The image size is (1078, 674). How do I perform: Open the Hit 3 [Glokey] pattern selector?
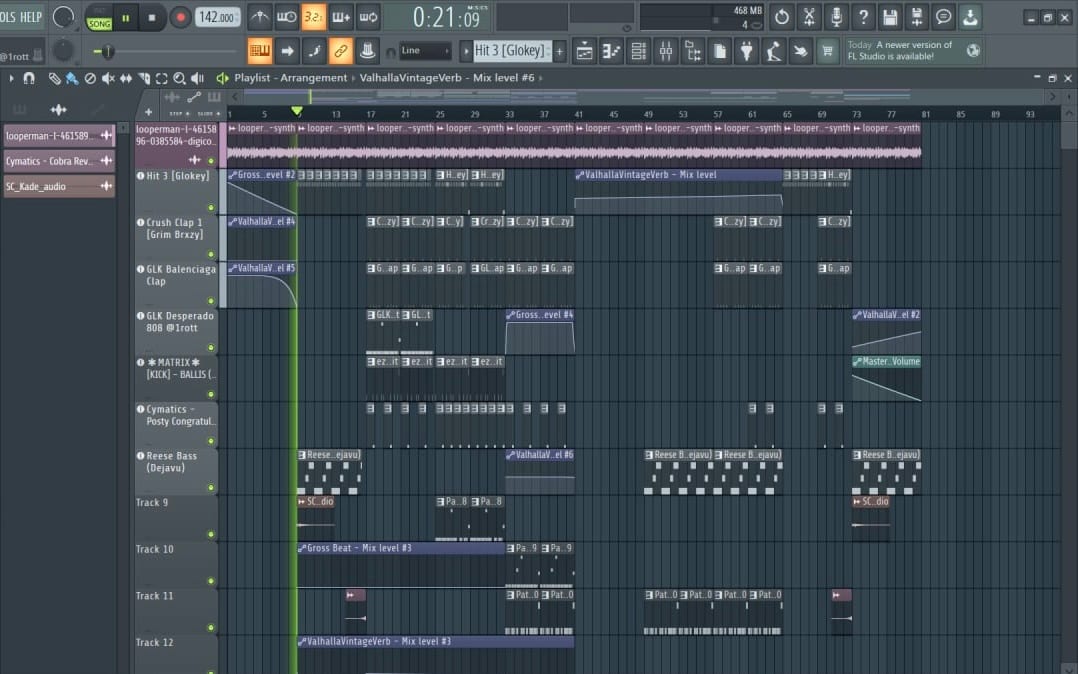(512, 51)
